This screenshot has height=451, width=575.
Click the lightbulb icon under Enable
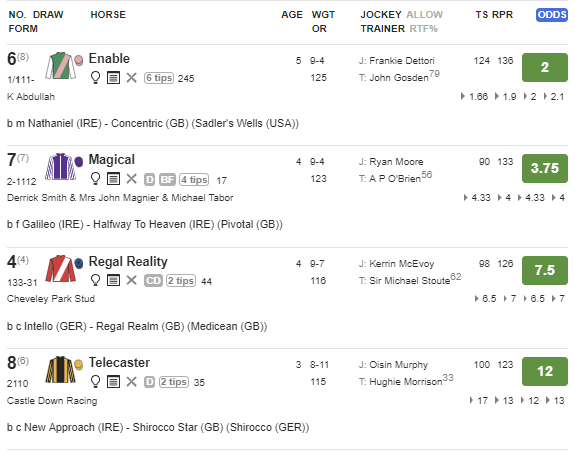(95, 78)
